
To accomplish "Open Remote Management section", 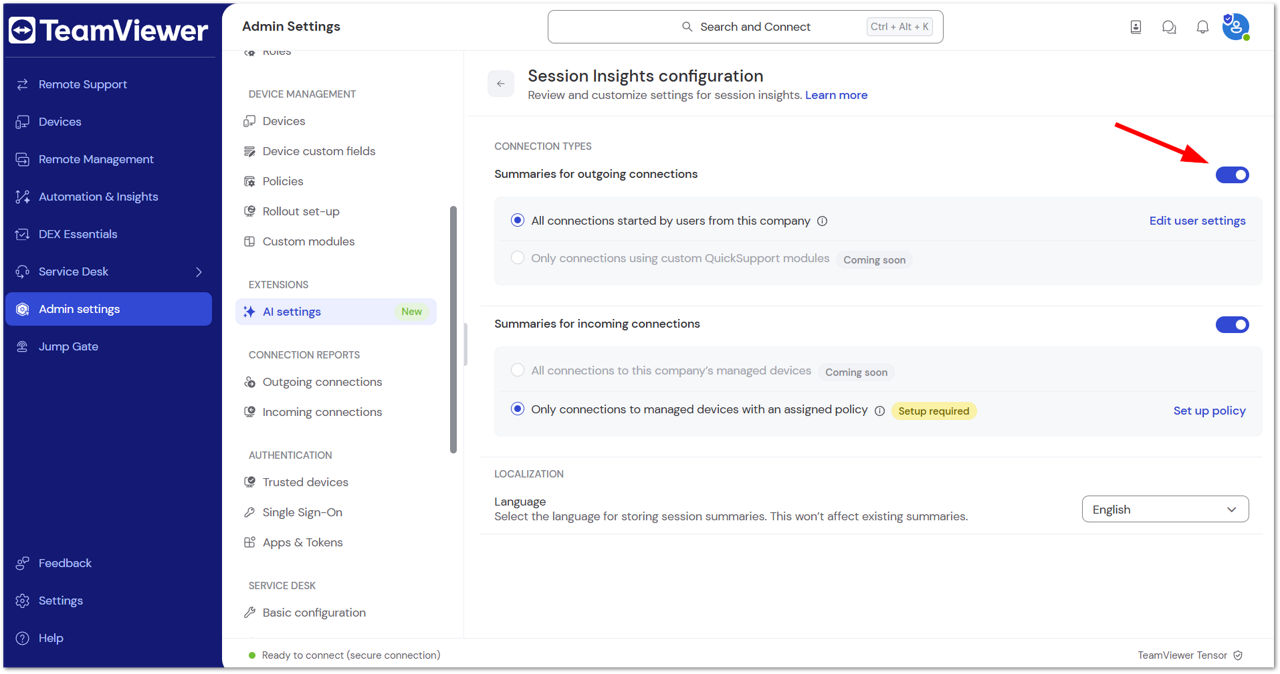I will click(x=108, y=159).
